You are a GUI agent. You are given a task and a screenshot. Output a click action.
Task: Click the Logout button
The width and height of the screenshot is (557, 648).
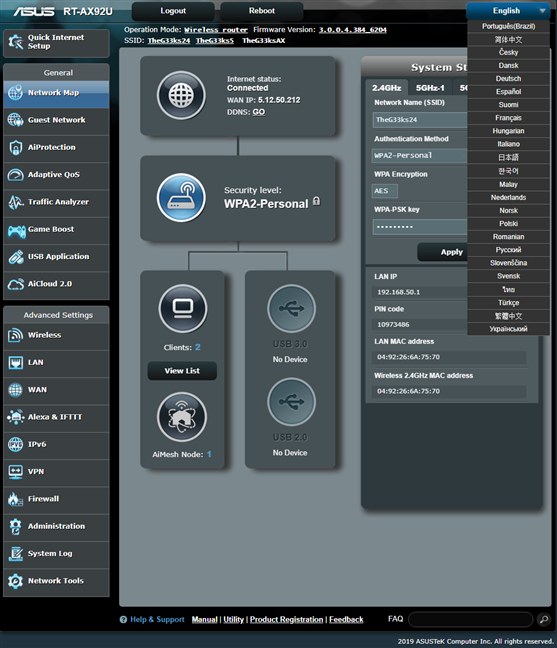[x=173, y=11]
